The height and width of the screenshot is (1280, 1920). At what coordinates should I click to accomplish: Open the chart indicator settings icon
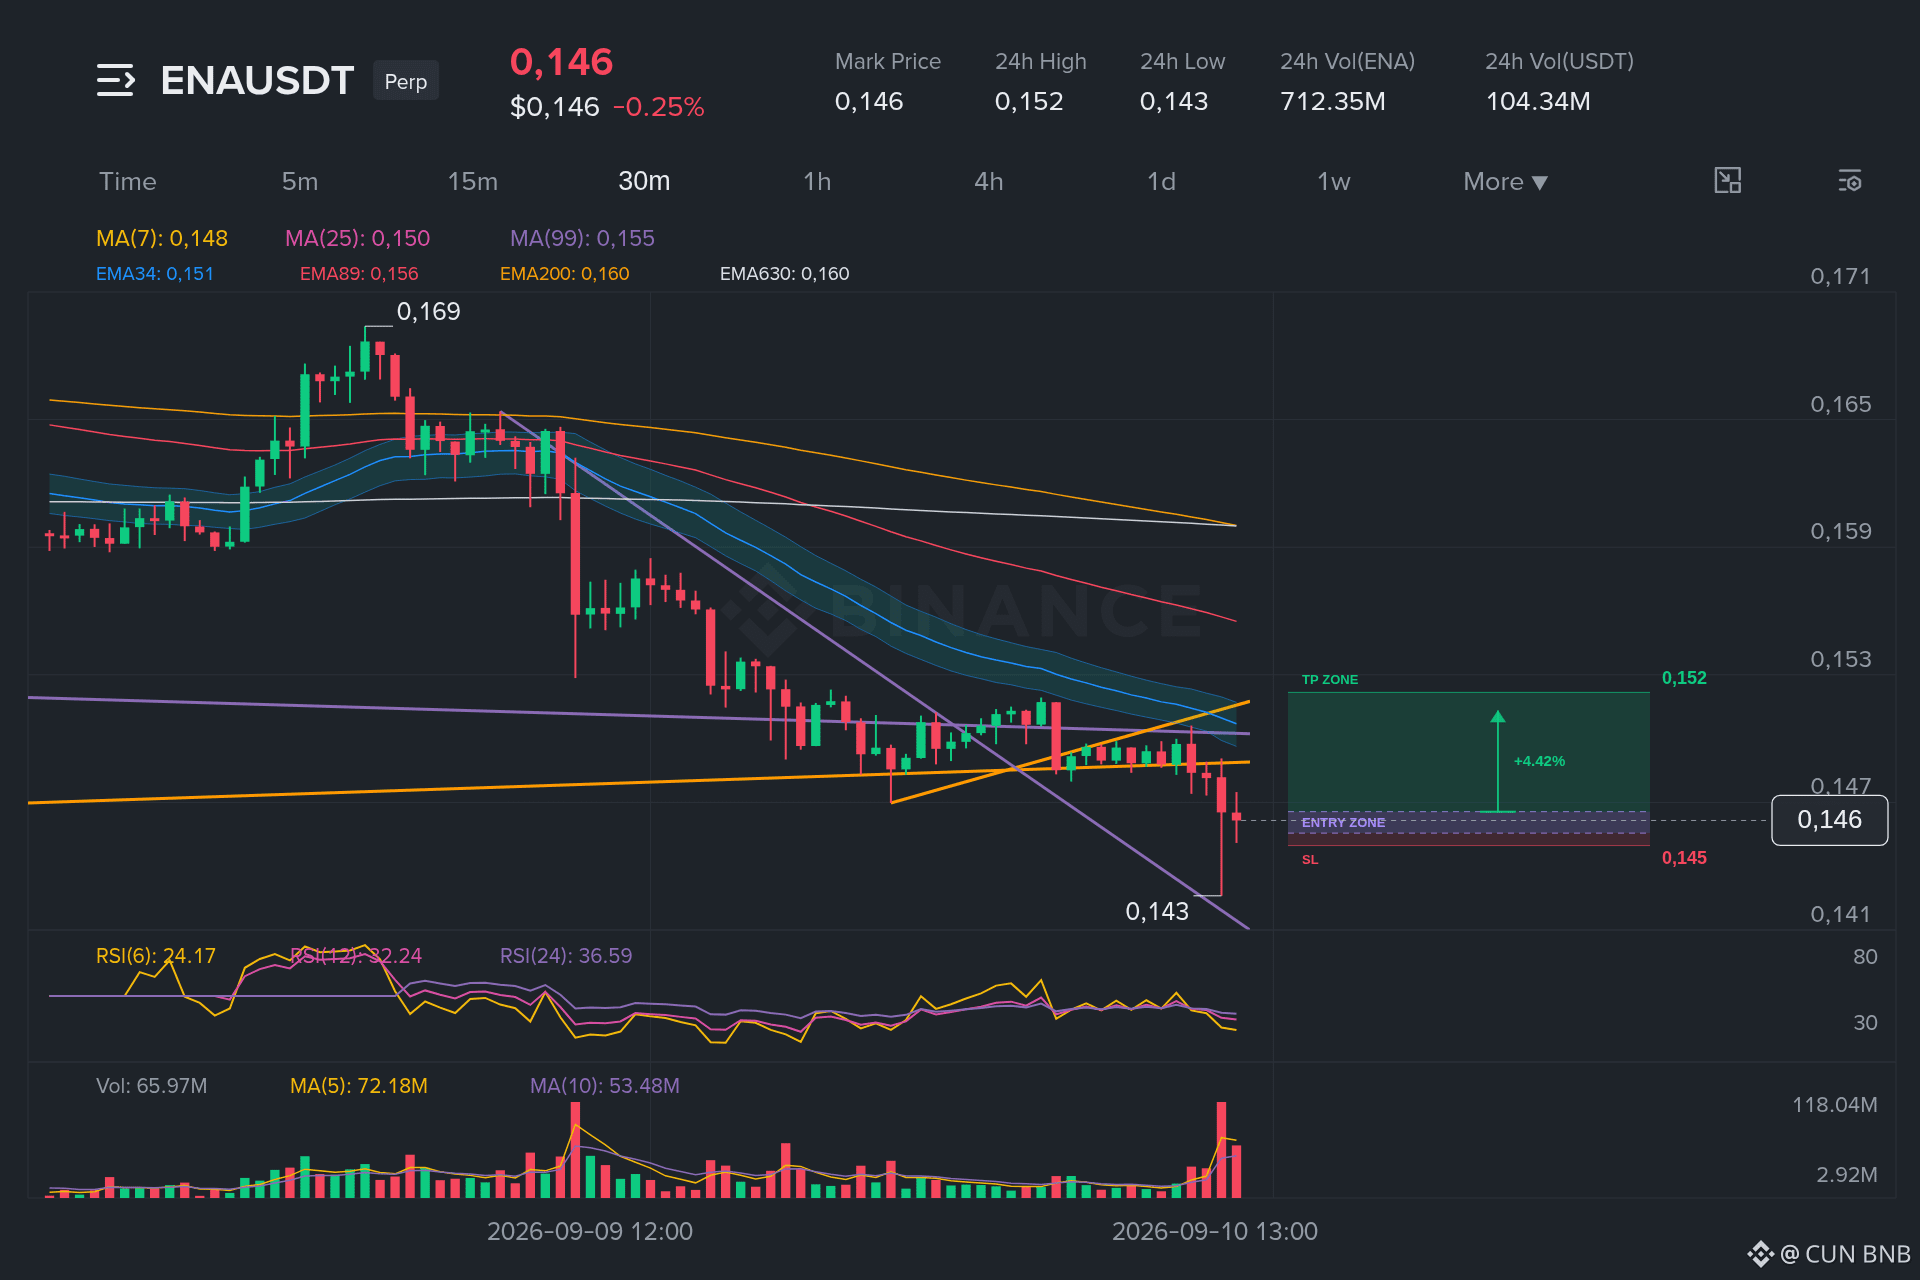pyautogui.click(x=1849, y=181)
